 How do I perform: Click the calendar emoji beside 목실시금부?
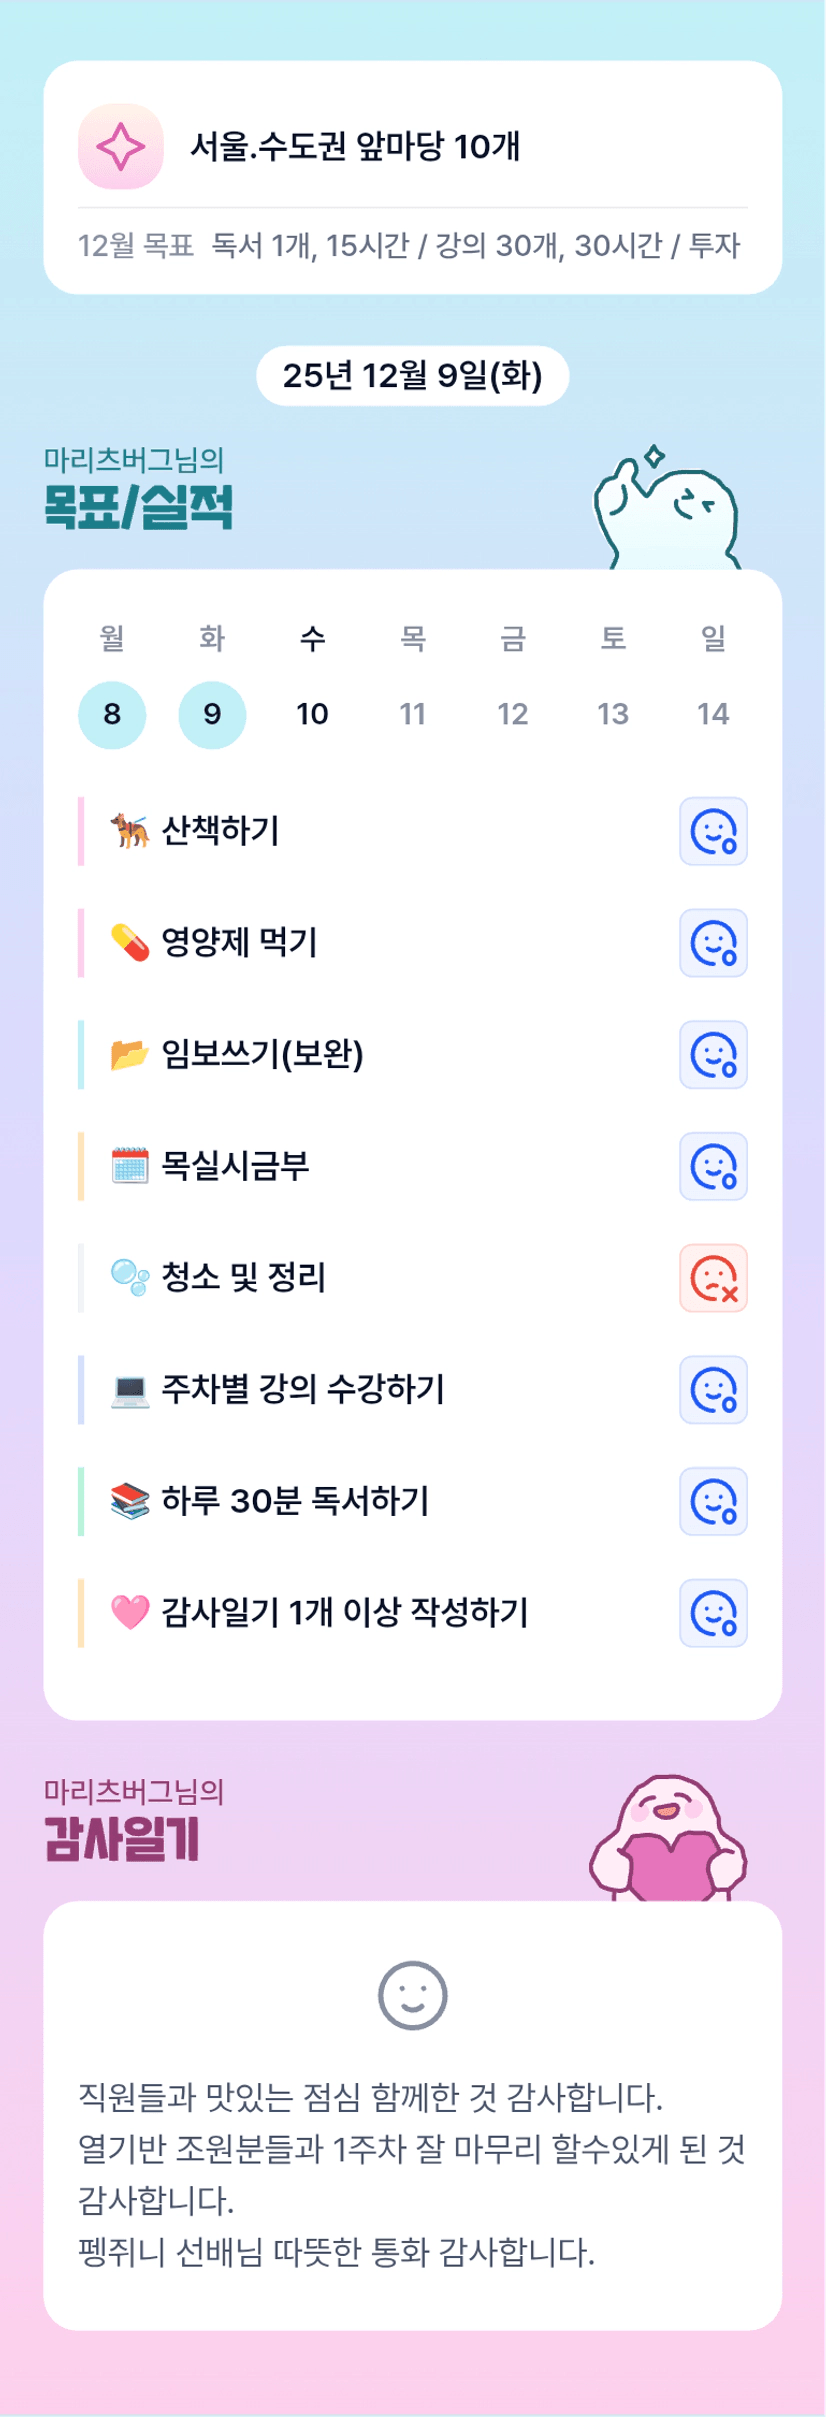130,1166
